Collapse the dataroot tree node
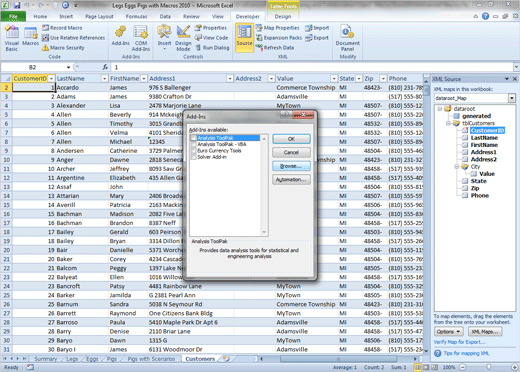 [439, 109]
